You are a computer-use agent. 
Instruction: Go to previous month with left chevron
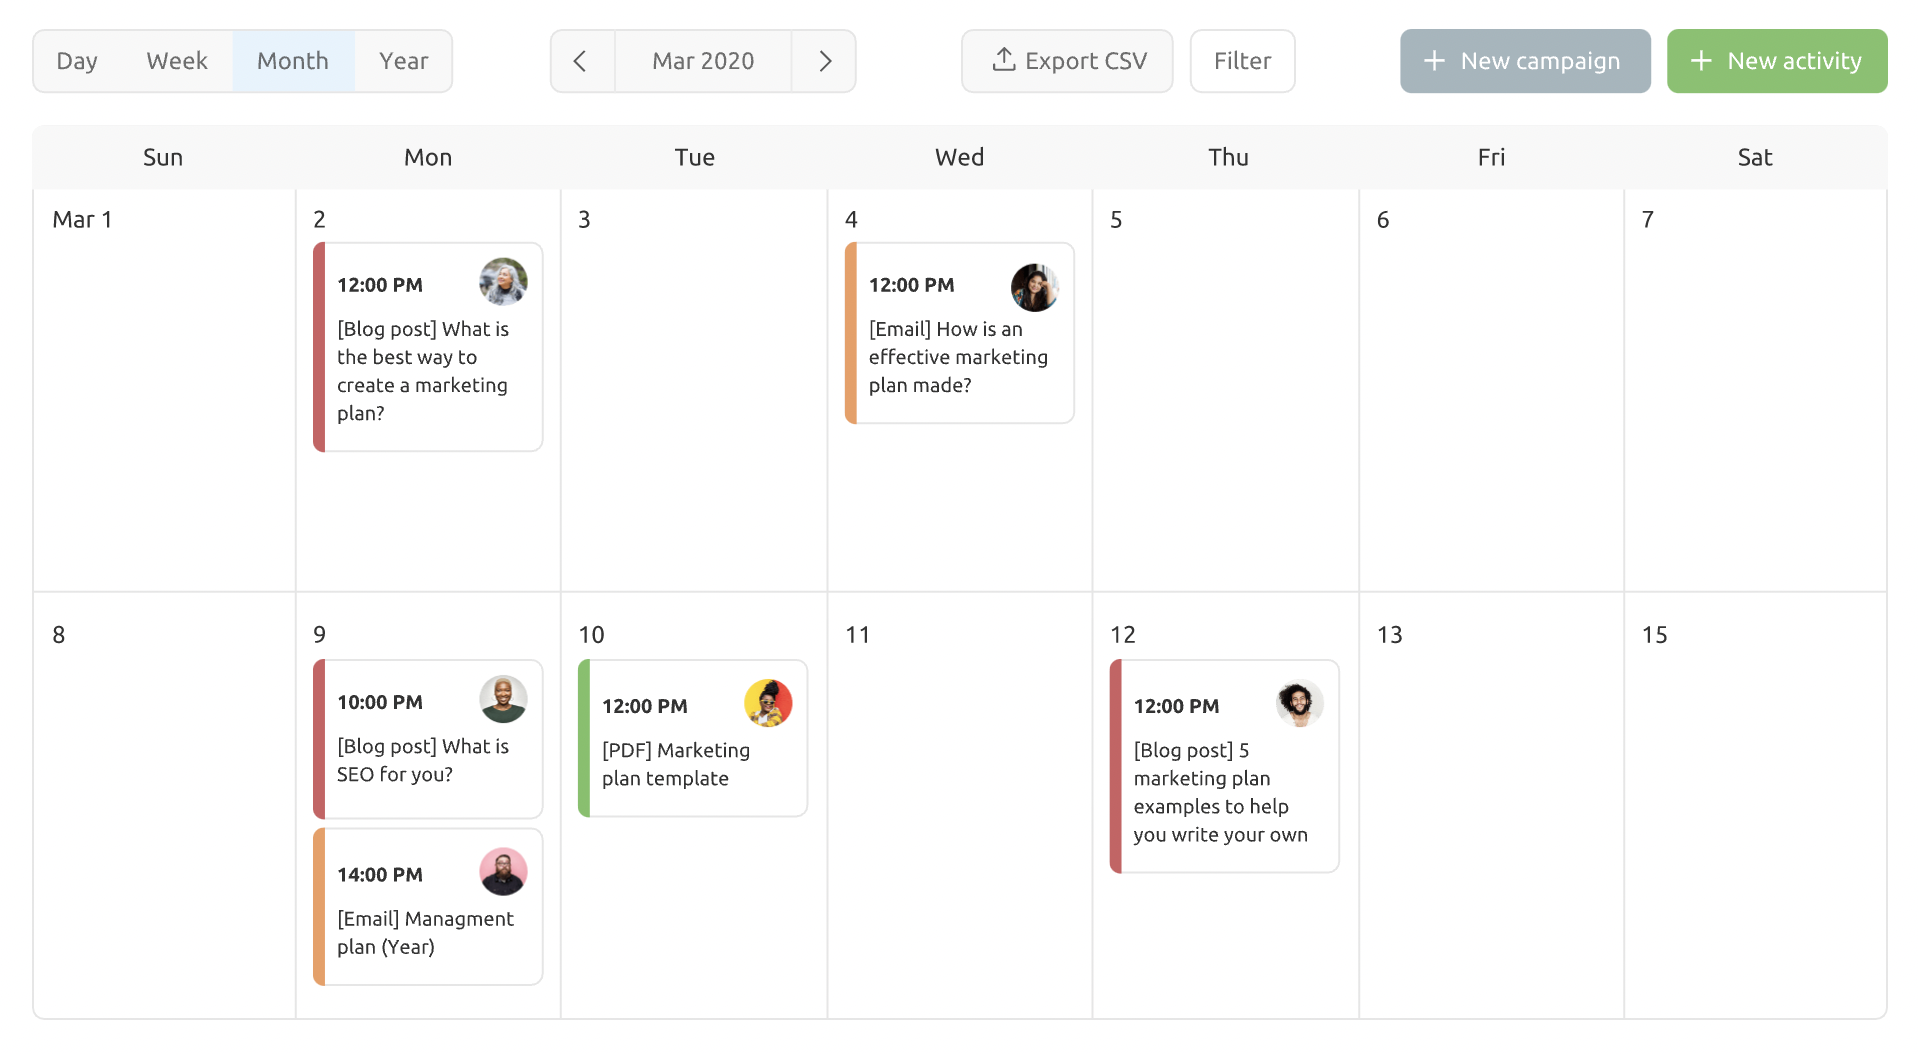pyautogui.click(x=581, y=61)
